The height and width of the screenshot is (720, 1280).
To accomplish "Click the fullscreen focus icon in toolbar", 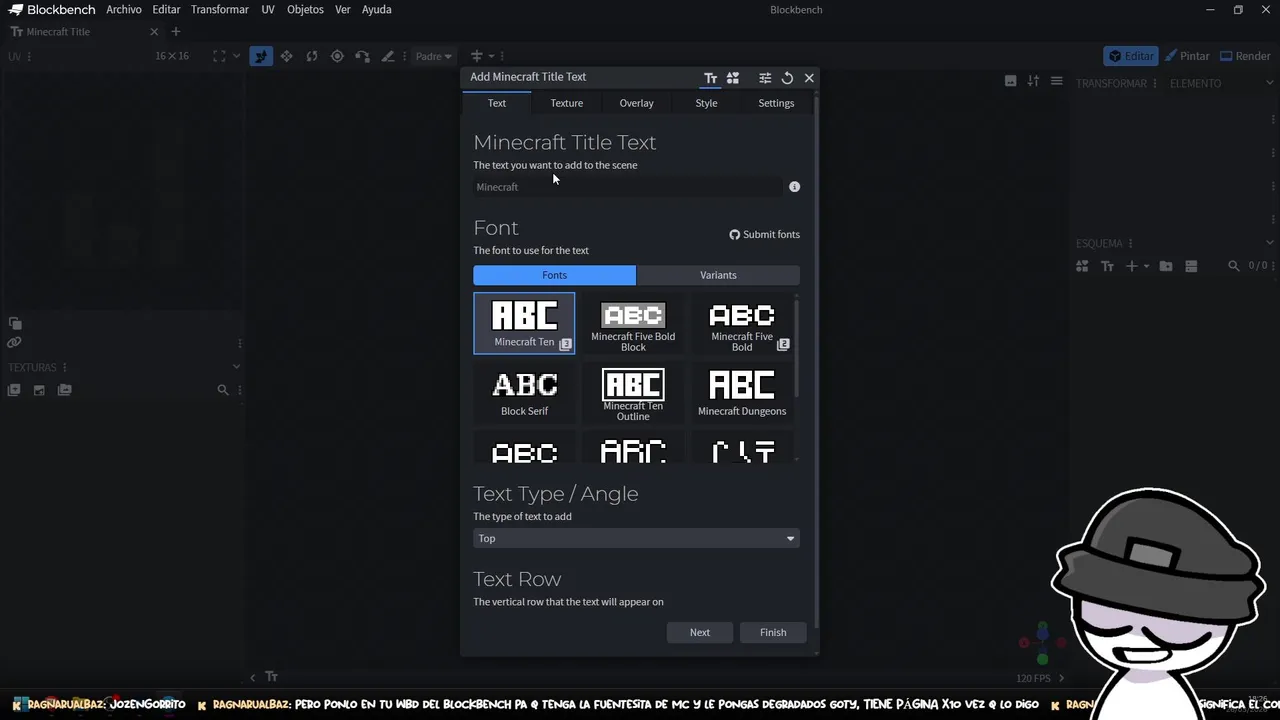I will (x=219, y=56).
